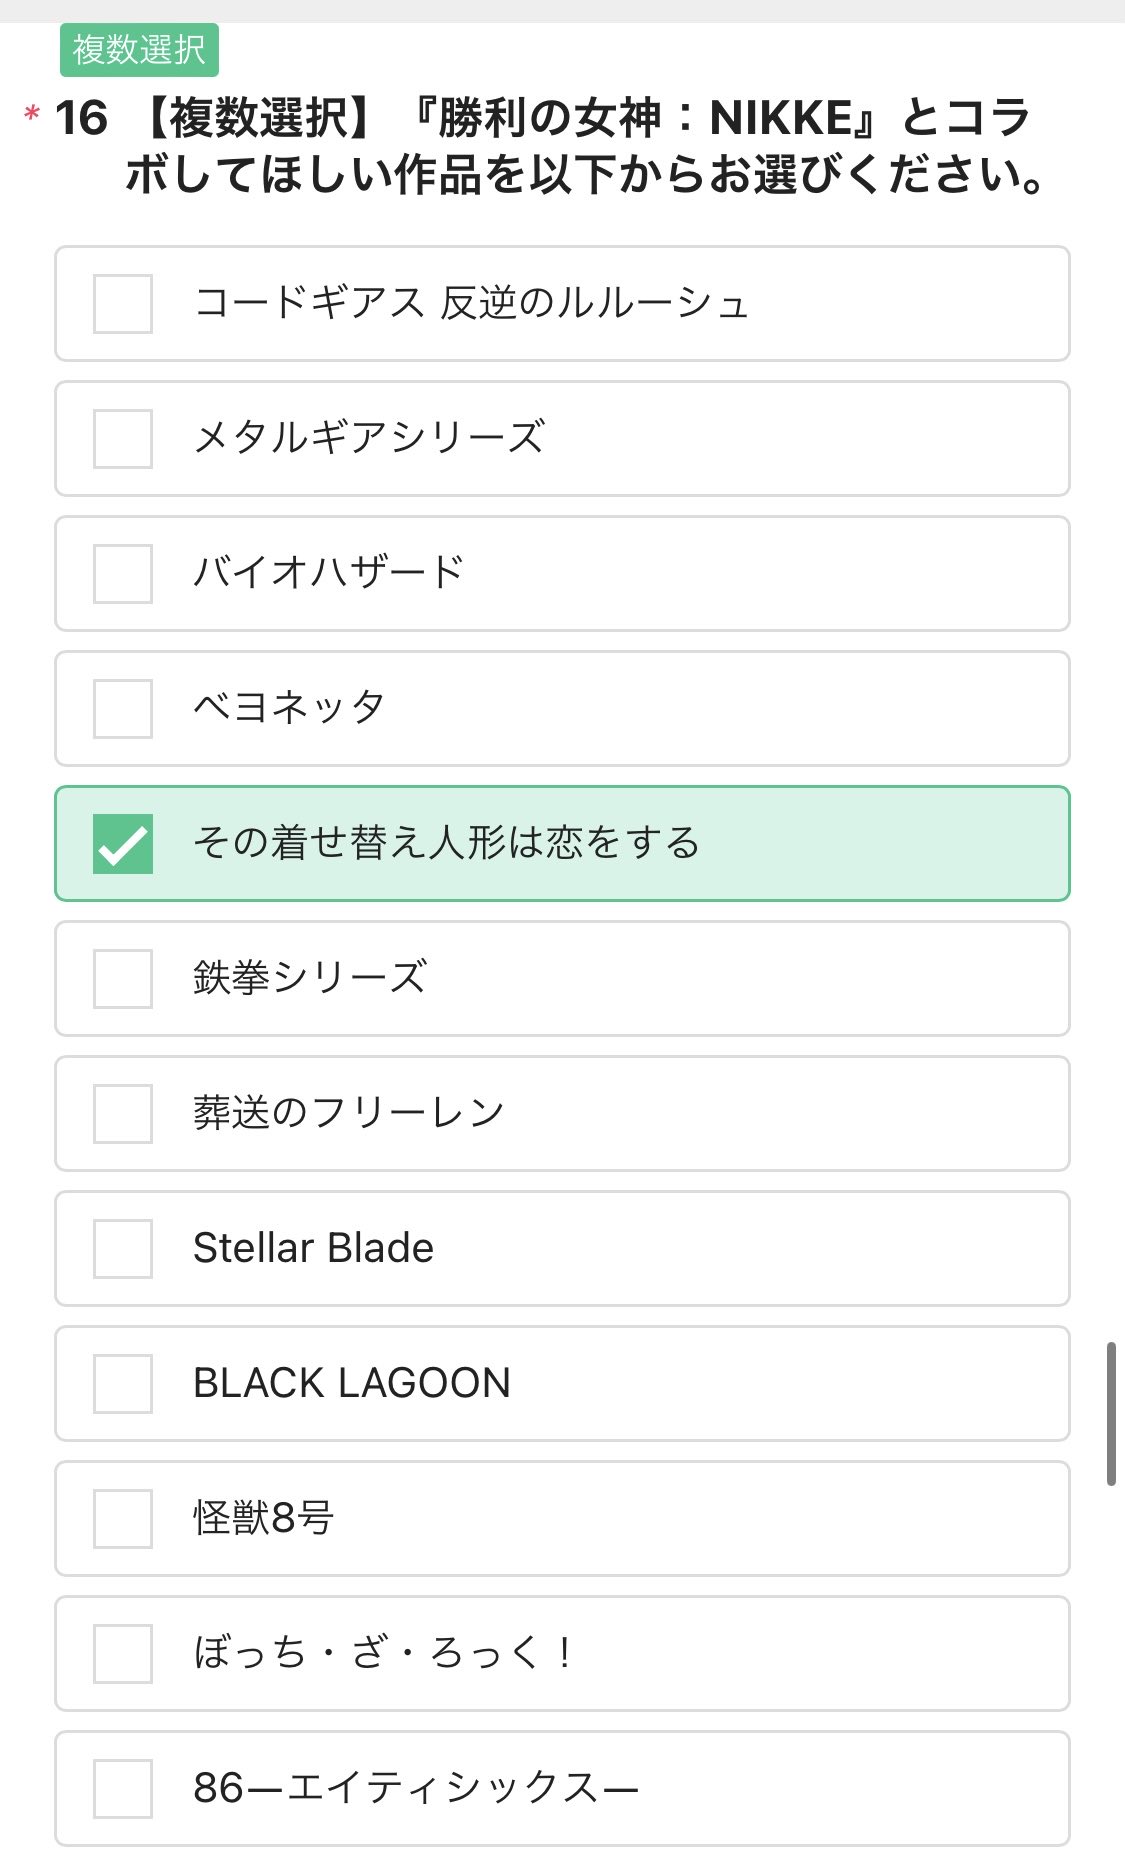Check the BLACK LAGOON checkbox
Screen dimensions: 1125x1858
pos(123,1384)
